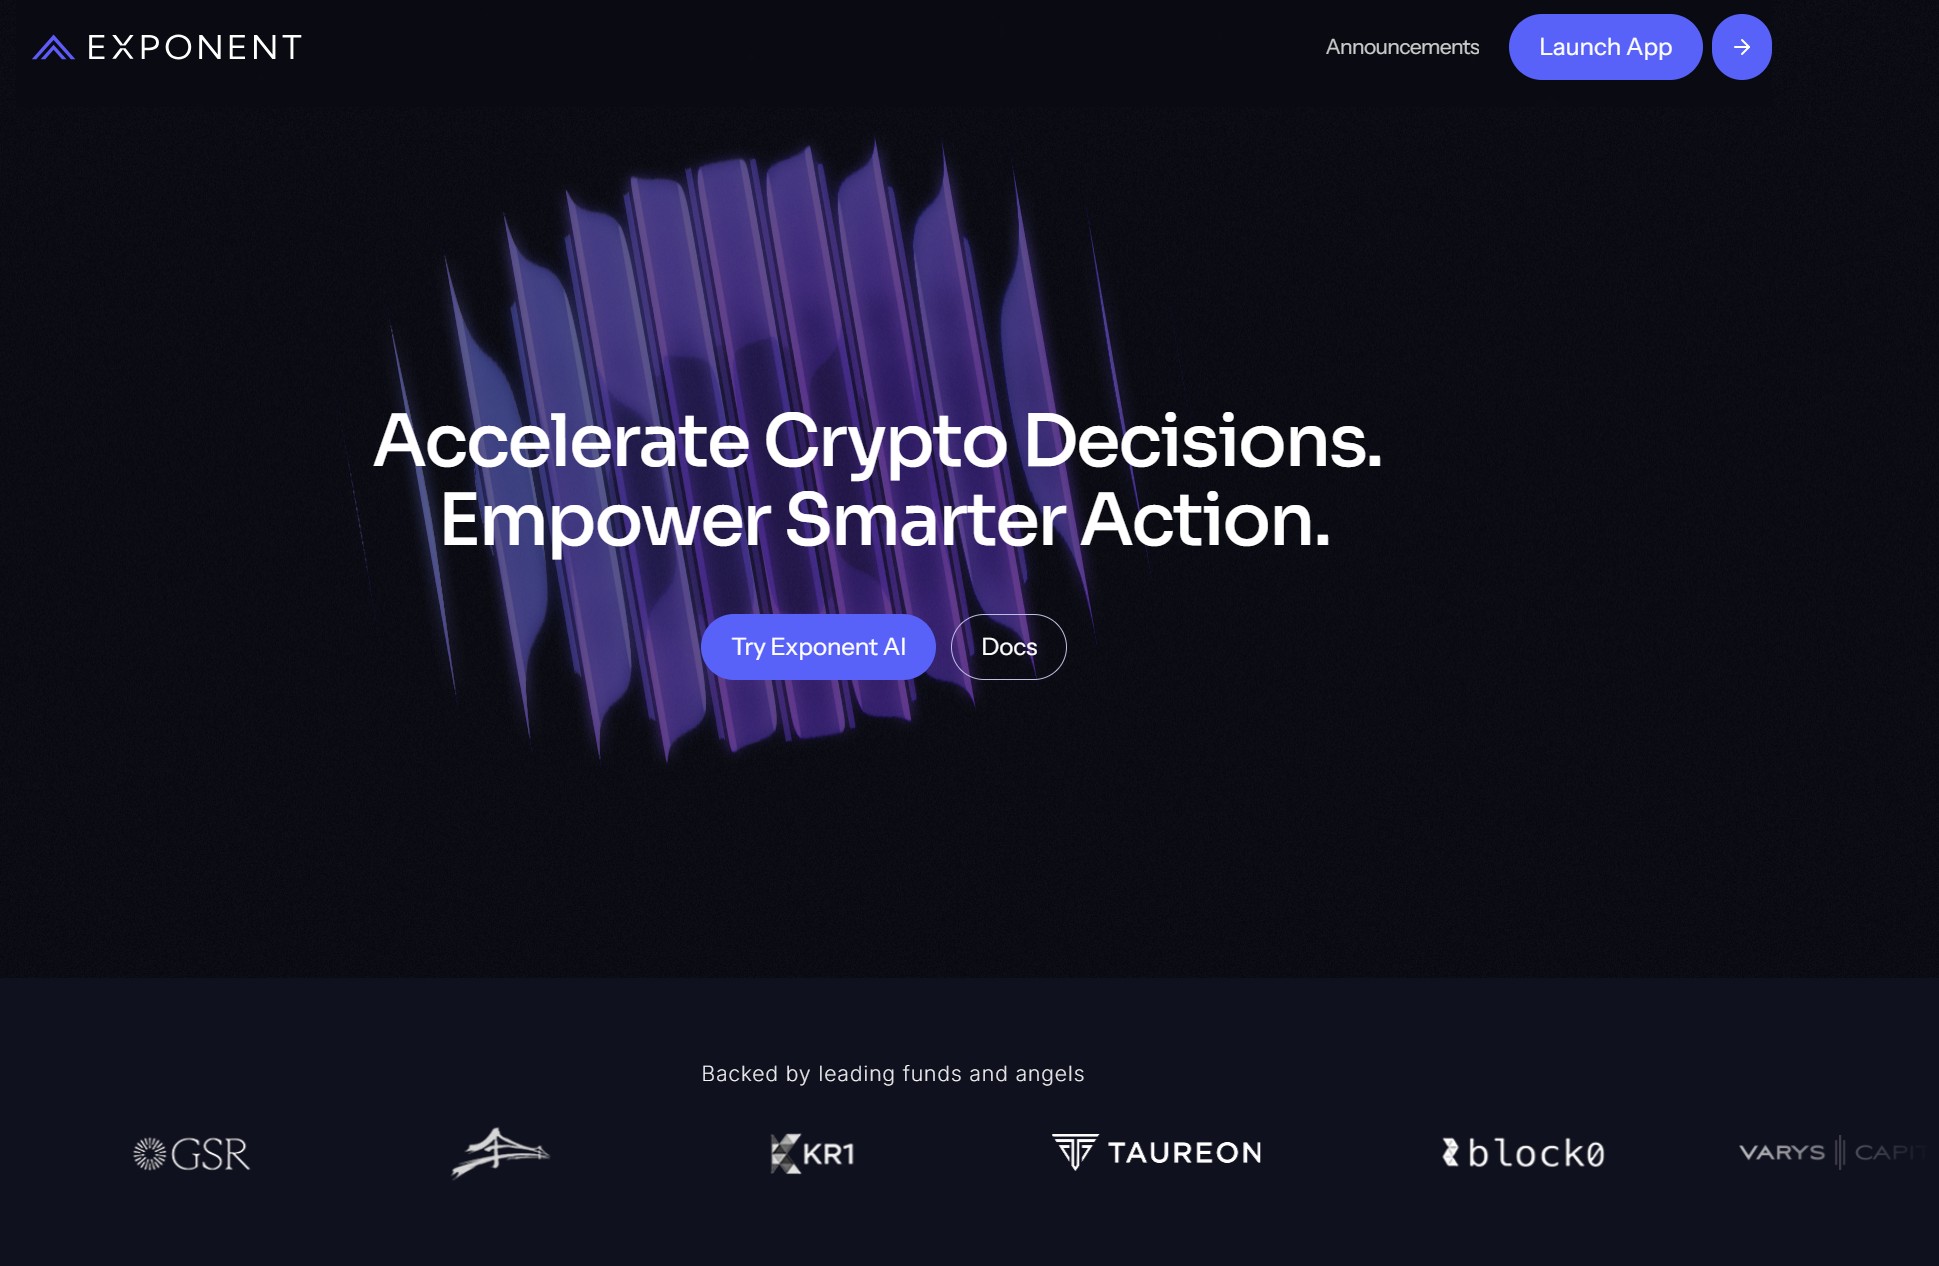Click the Taureon backer logo
Image resolution: width=1939 pixels, height=1266 pixels.
[1157, 1152]
